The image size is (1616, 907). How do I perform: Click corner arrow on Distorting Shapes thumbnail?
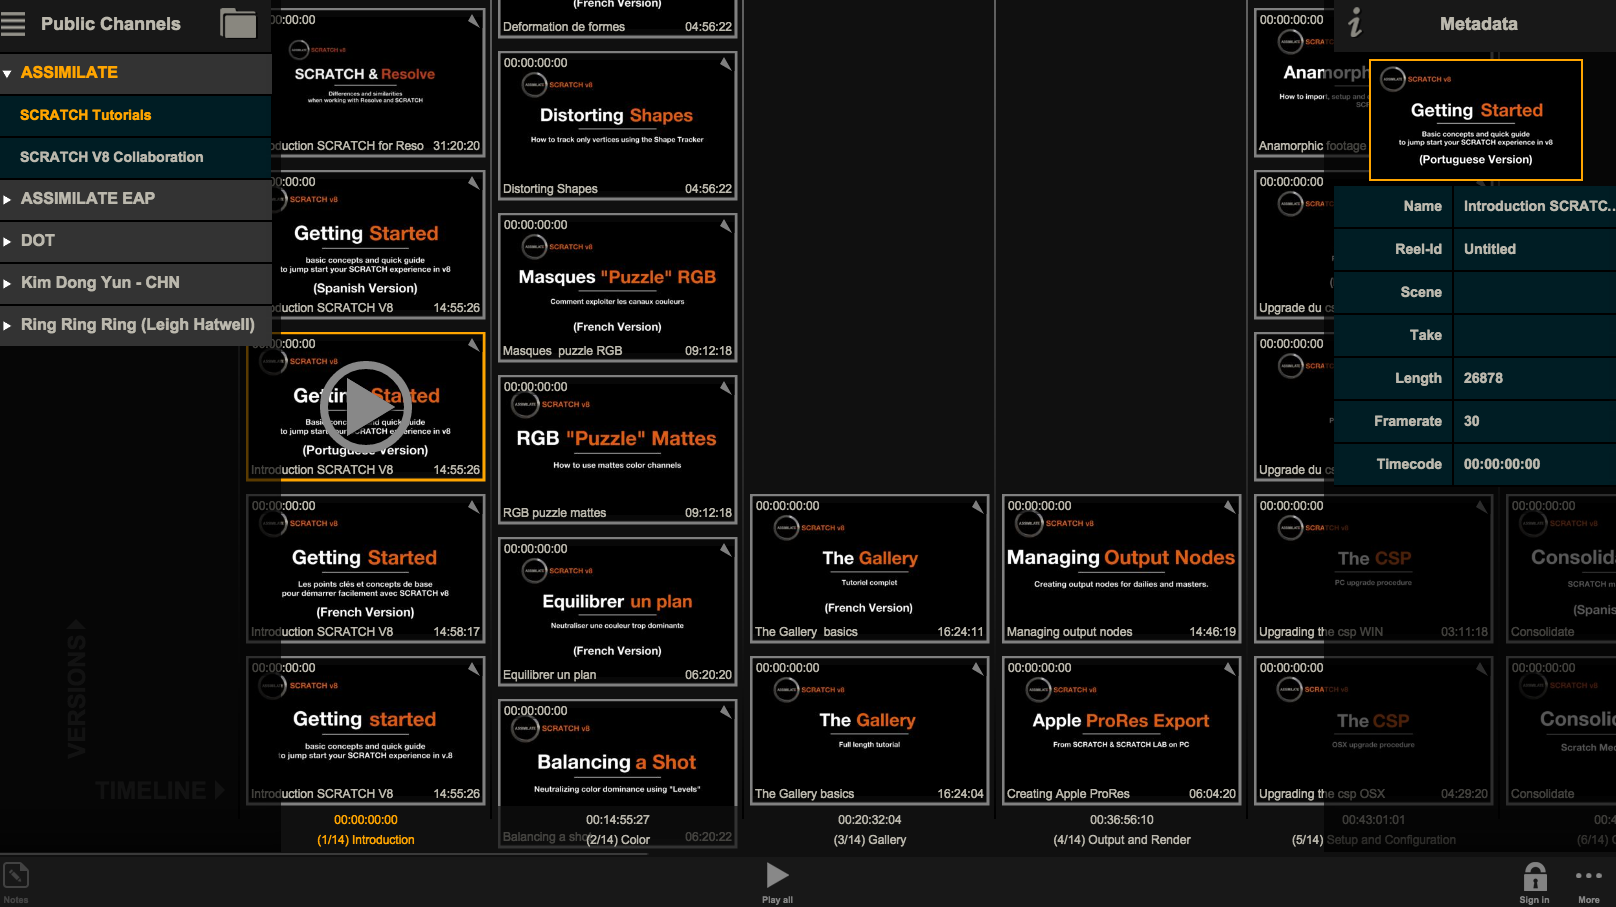pyautogui.click(x=725, y=64)
